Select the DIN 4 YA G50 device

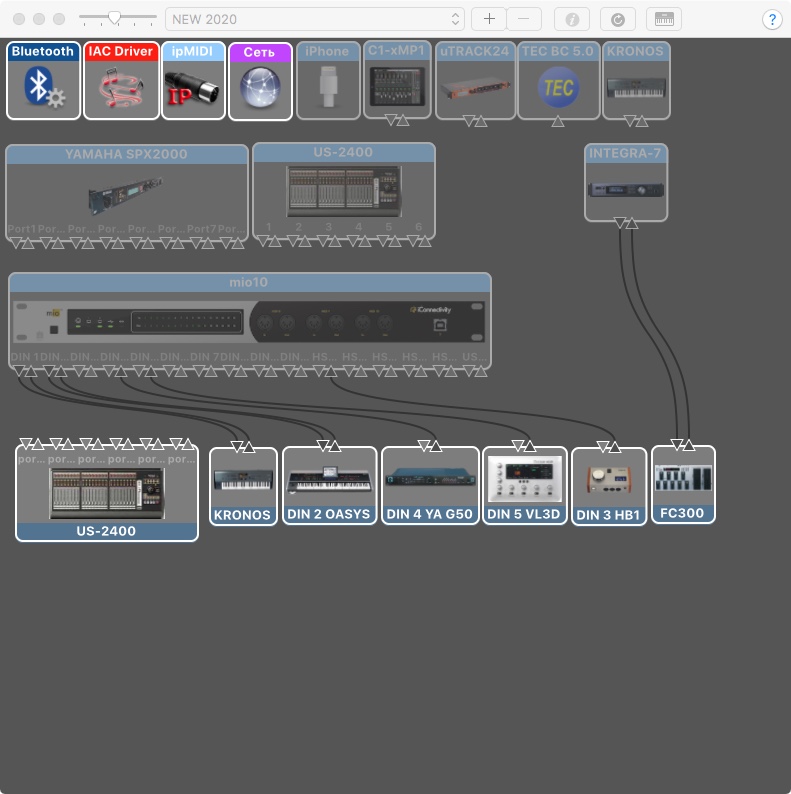pyautogui.click(x=430, y=486)
